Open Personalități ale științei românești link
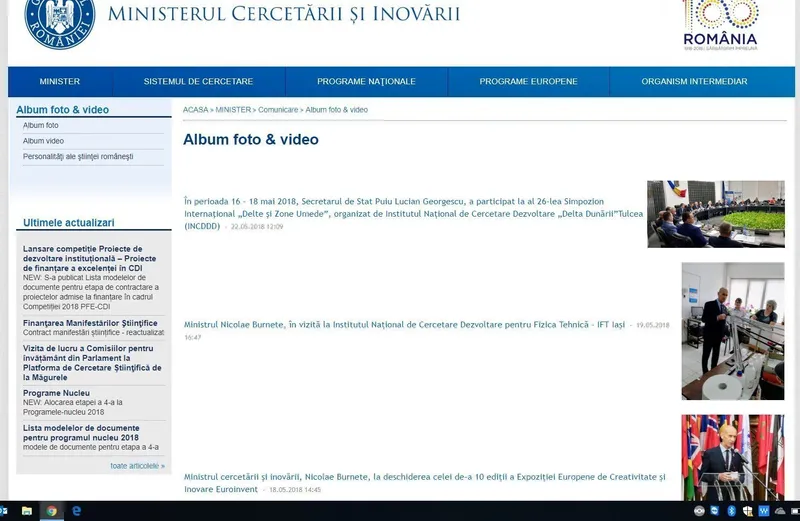The width and height of the screenshot is (800, 521). coord(78,157)
